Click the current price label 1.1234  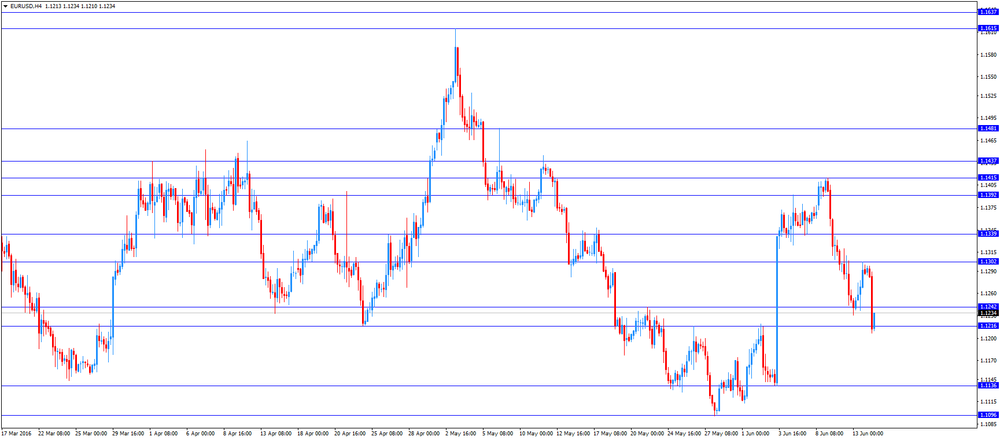[988, 313]
